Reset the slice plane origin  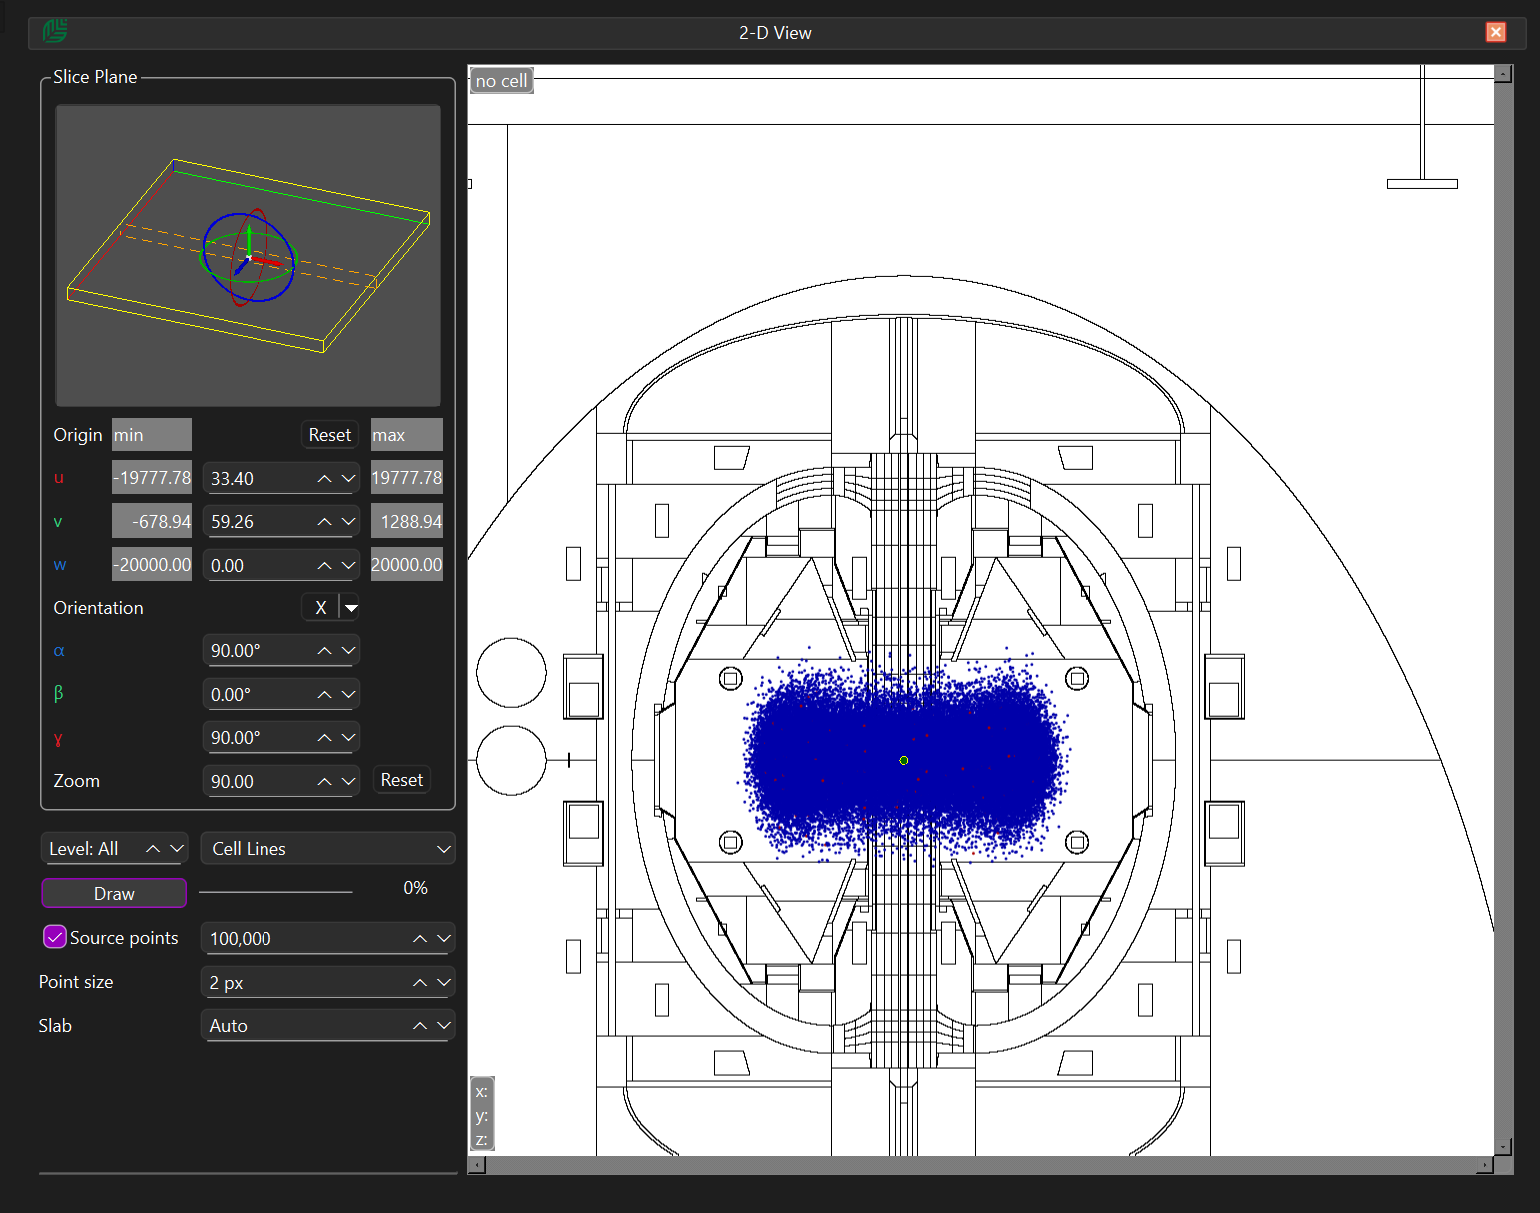329,435
